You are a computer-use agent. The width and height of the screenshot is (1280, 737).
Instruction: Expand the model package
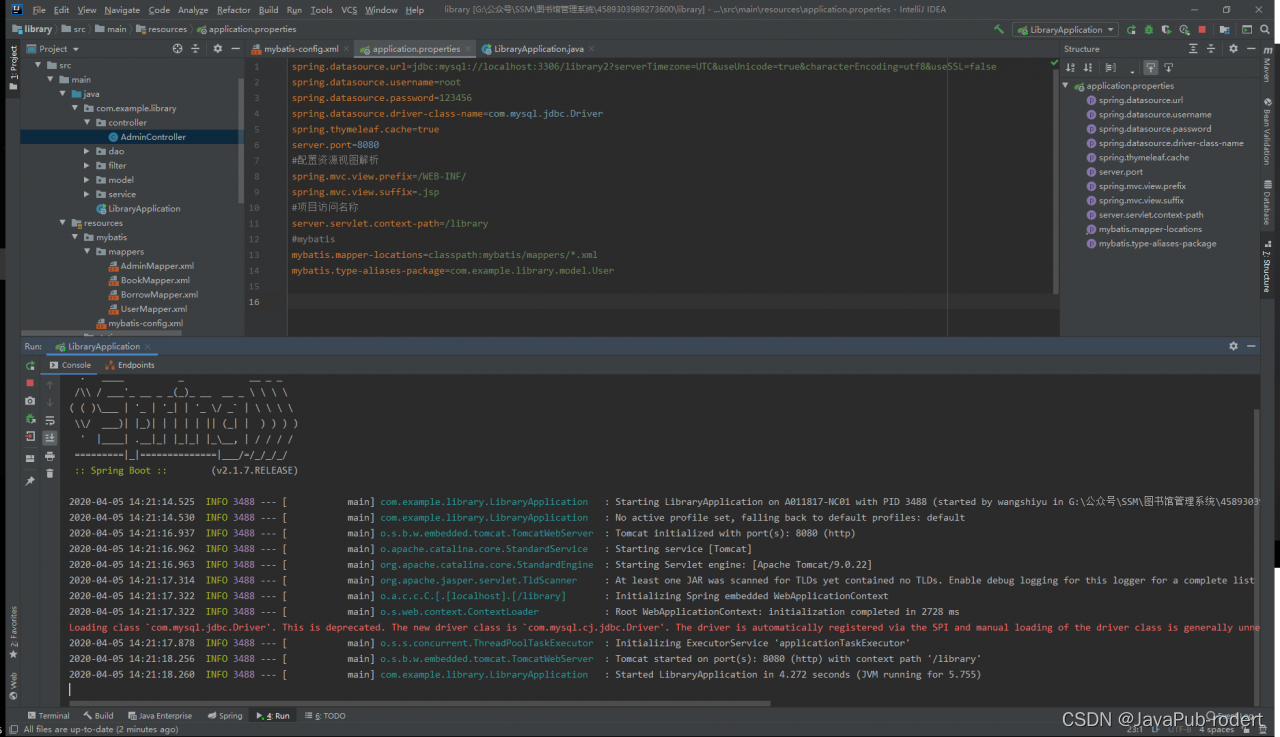[88, 180]
